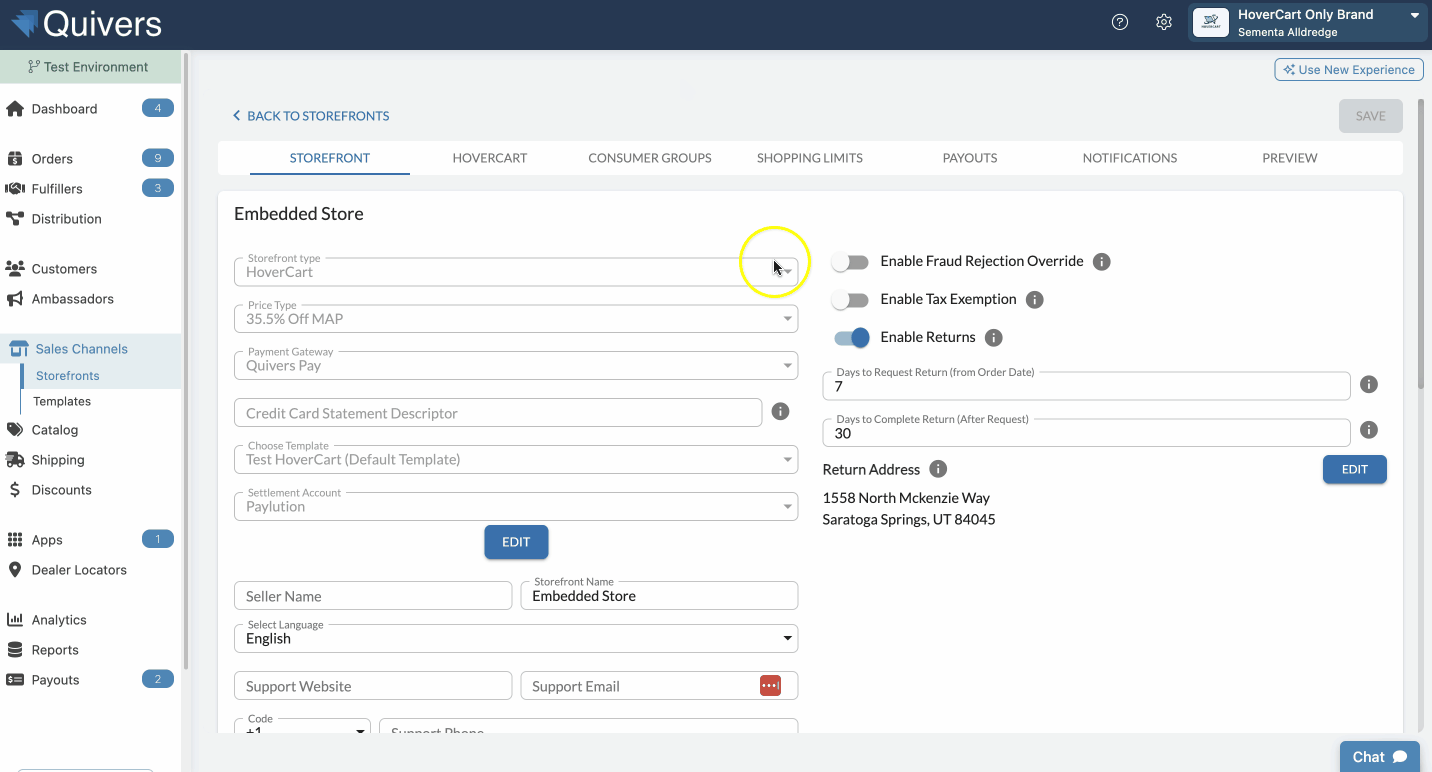
Task: Switch to the PAYOUTS tab
Action: (x=970, y=158)
